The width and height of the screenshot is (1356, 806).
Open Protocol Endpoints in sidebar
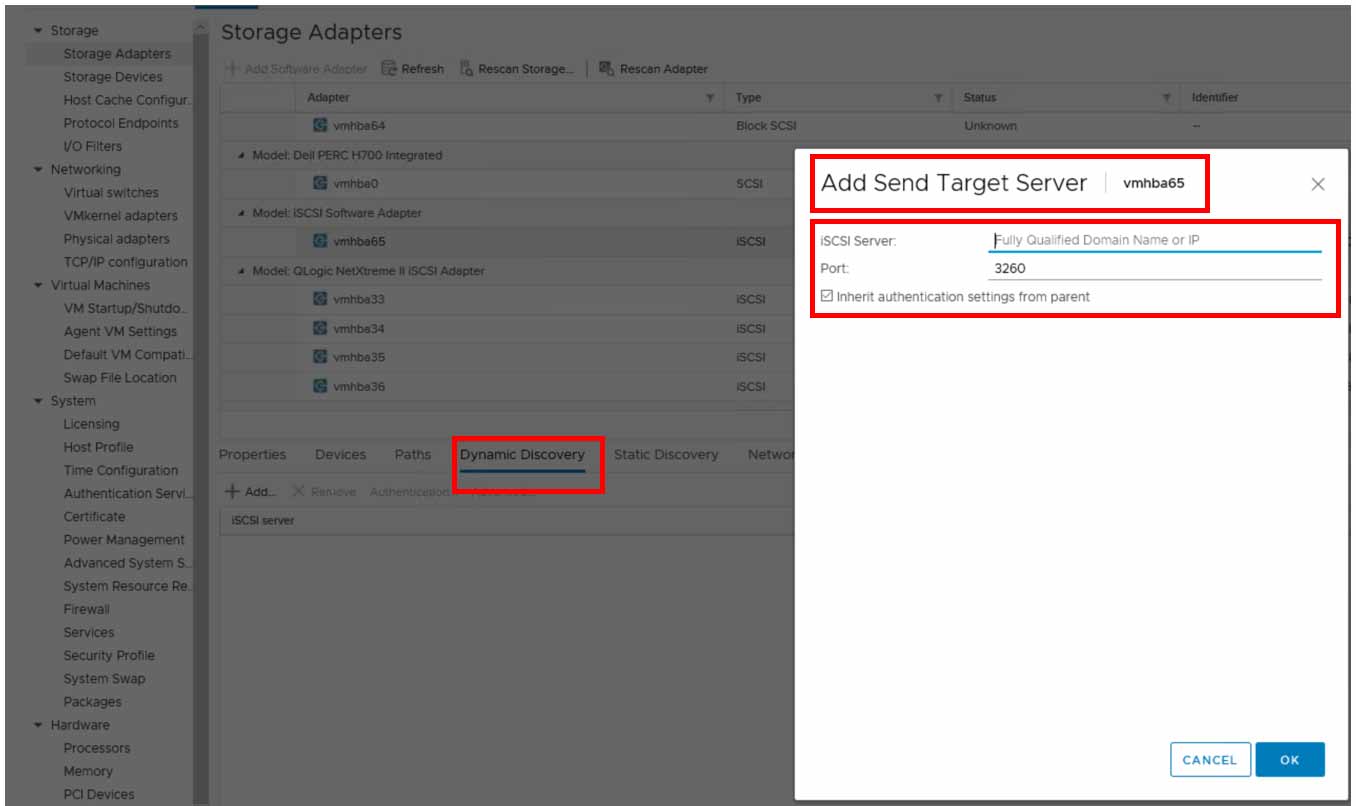pos(121,123)
